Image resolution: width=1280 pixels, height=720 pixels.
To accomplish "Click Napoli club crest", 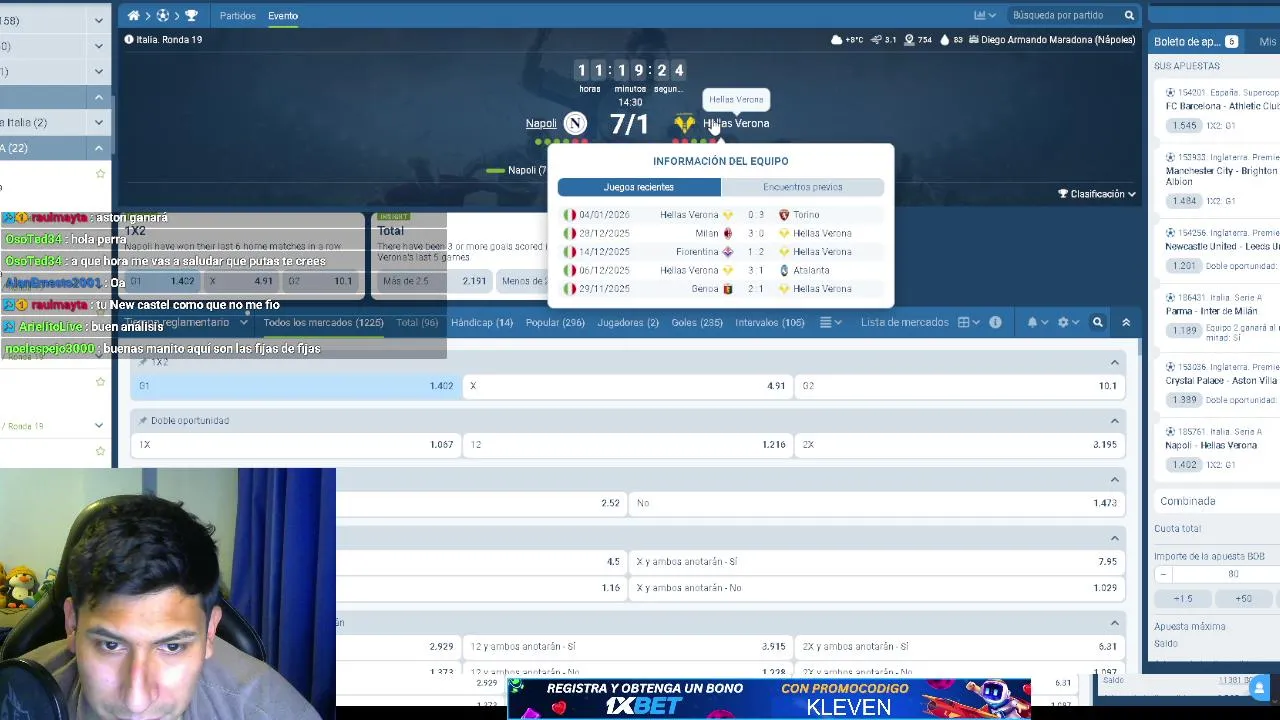I will point(575,123).
